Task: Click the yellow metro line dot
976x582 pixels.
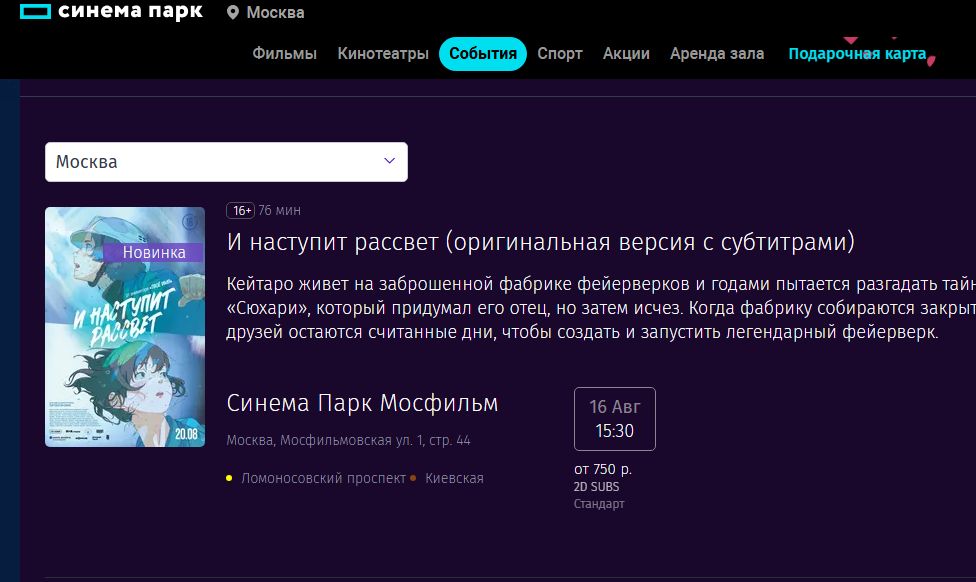Action: click(229, 478)
